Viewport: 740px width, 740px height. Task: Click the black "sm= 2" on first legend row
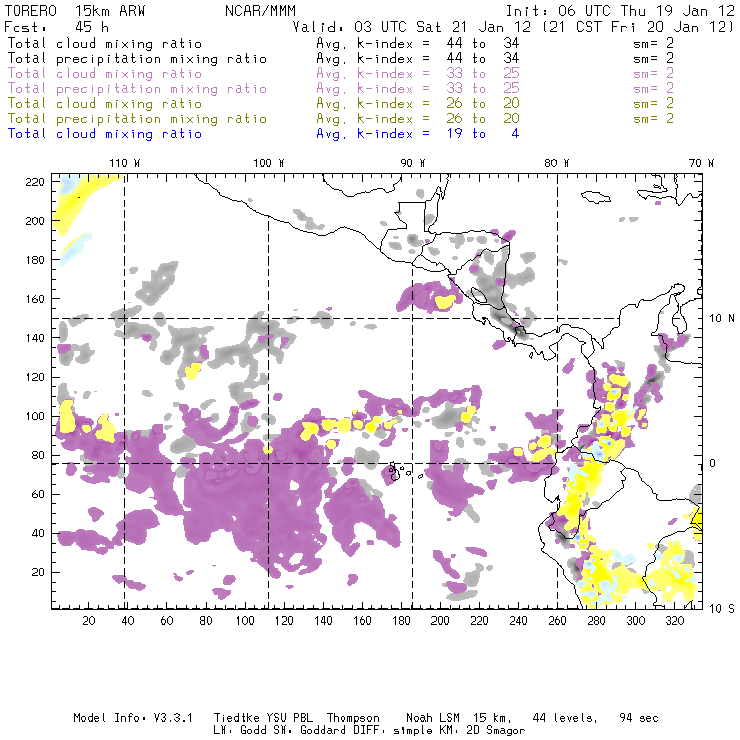pyautogui.click(x=654, y=44)
